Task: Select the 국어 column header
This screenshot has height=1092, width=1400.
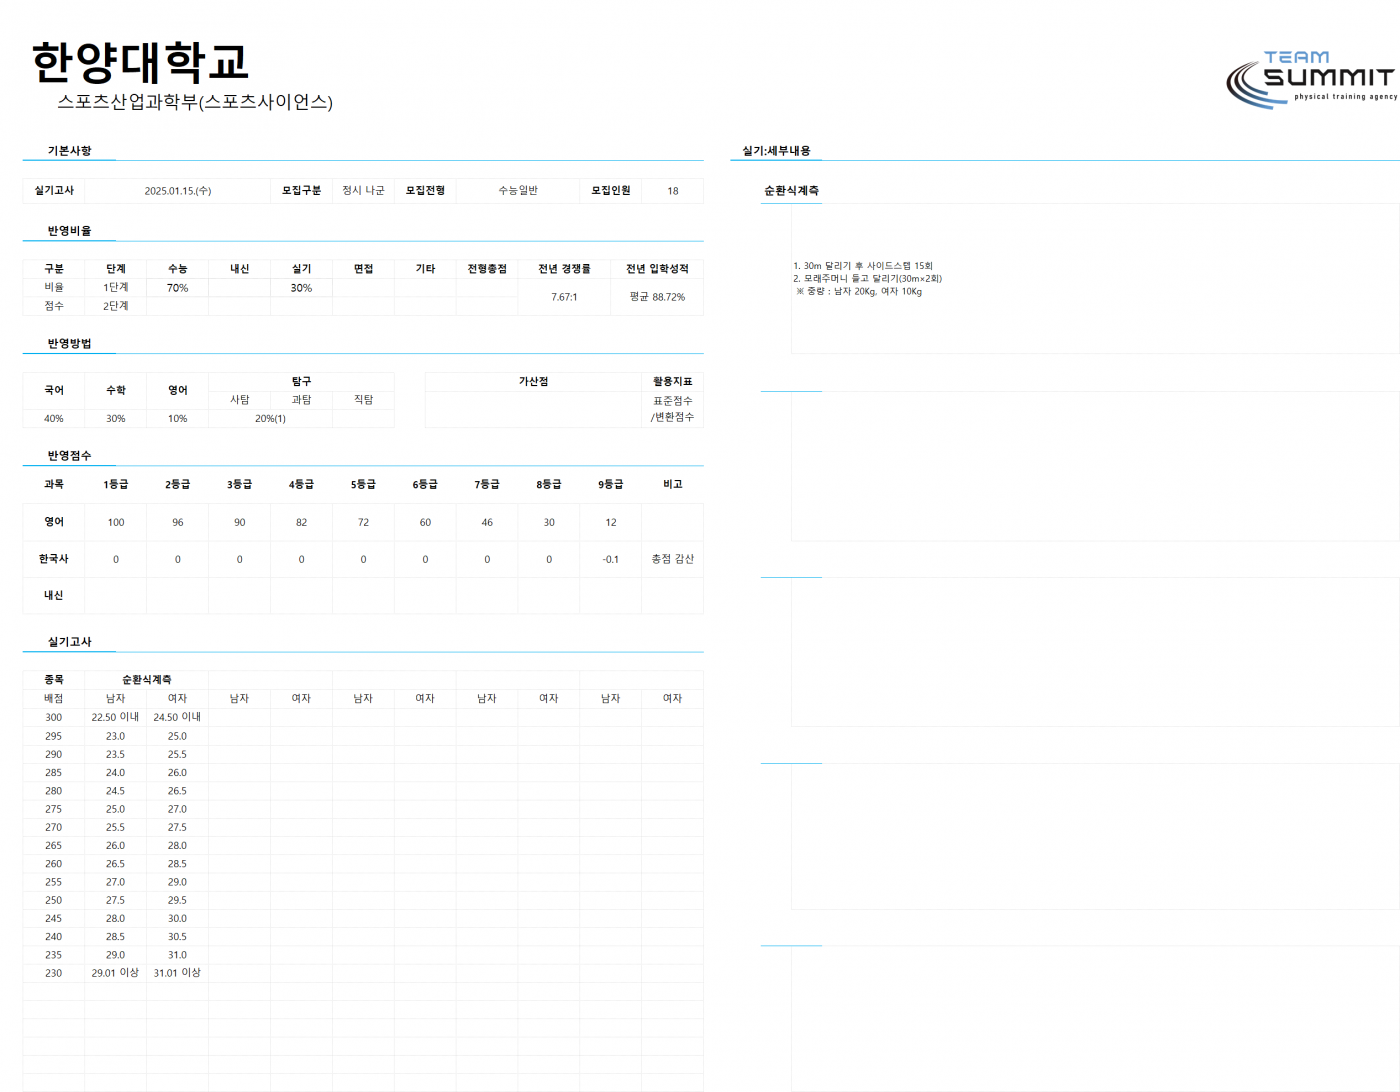Action: (54, 391)
